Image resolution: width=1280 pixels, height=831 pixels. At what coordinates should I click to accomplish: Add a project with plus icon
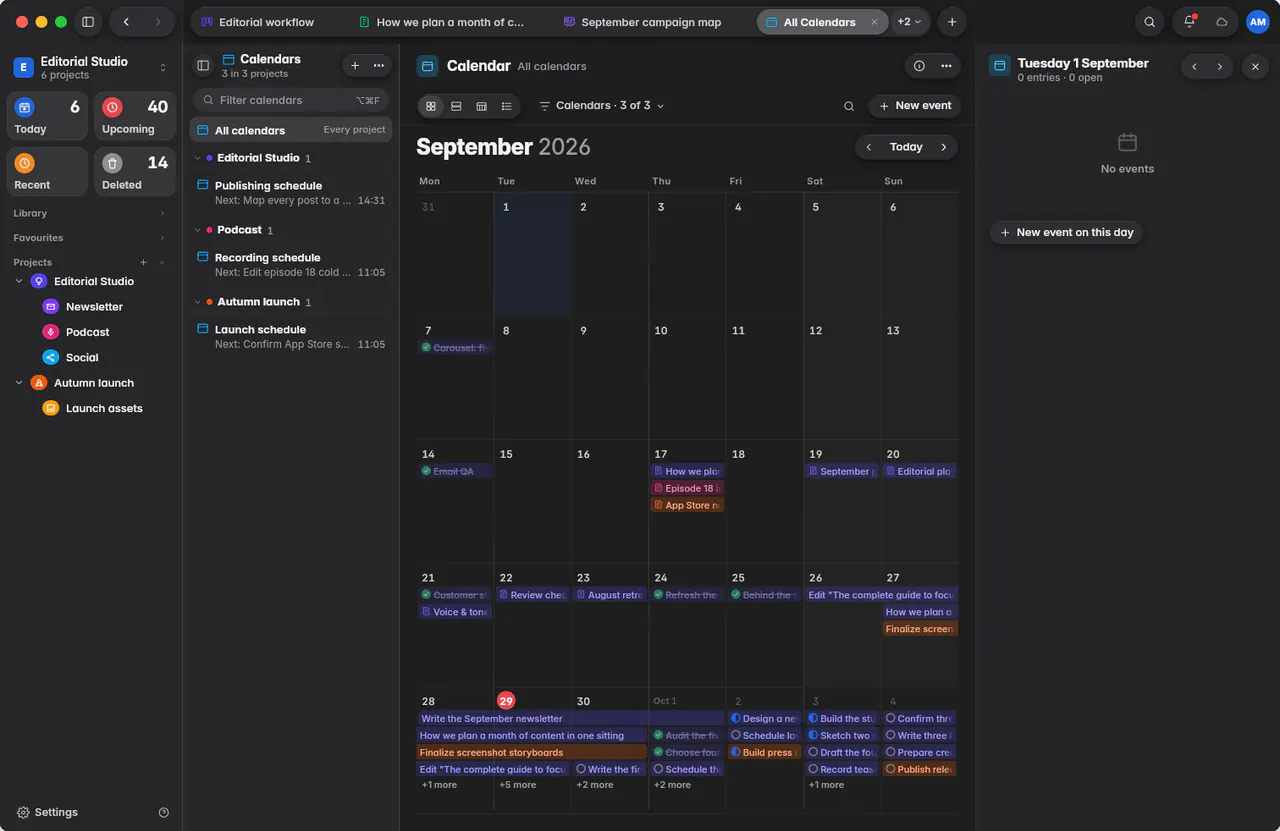point(143,262)
